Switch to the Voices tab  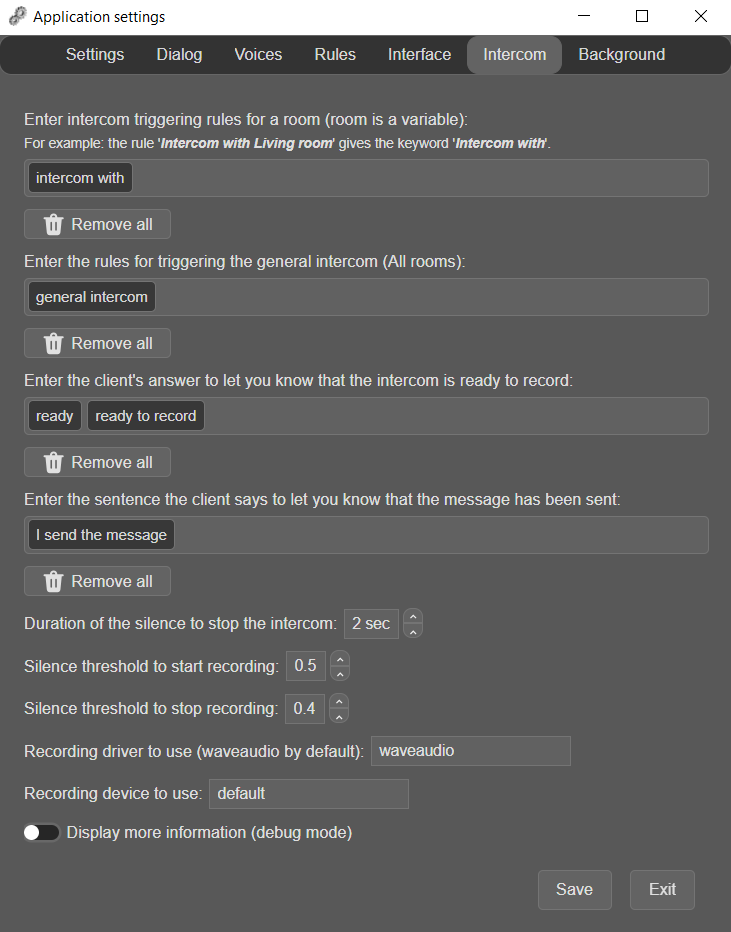tap(258, 55)
